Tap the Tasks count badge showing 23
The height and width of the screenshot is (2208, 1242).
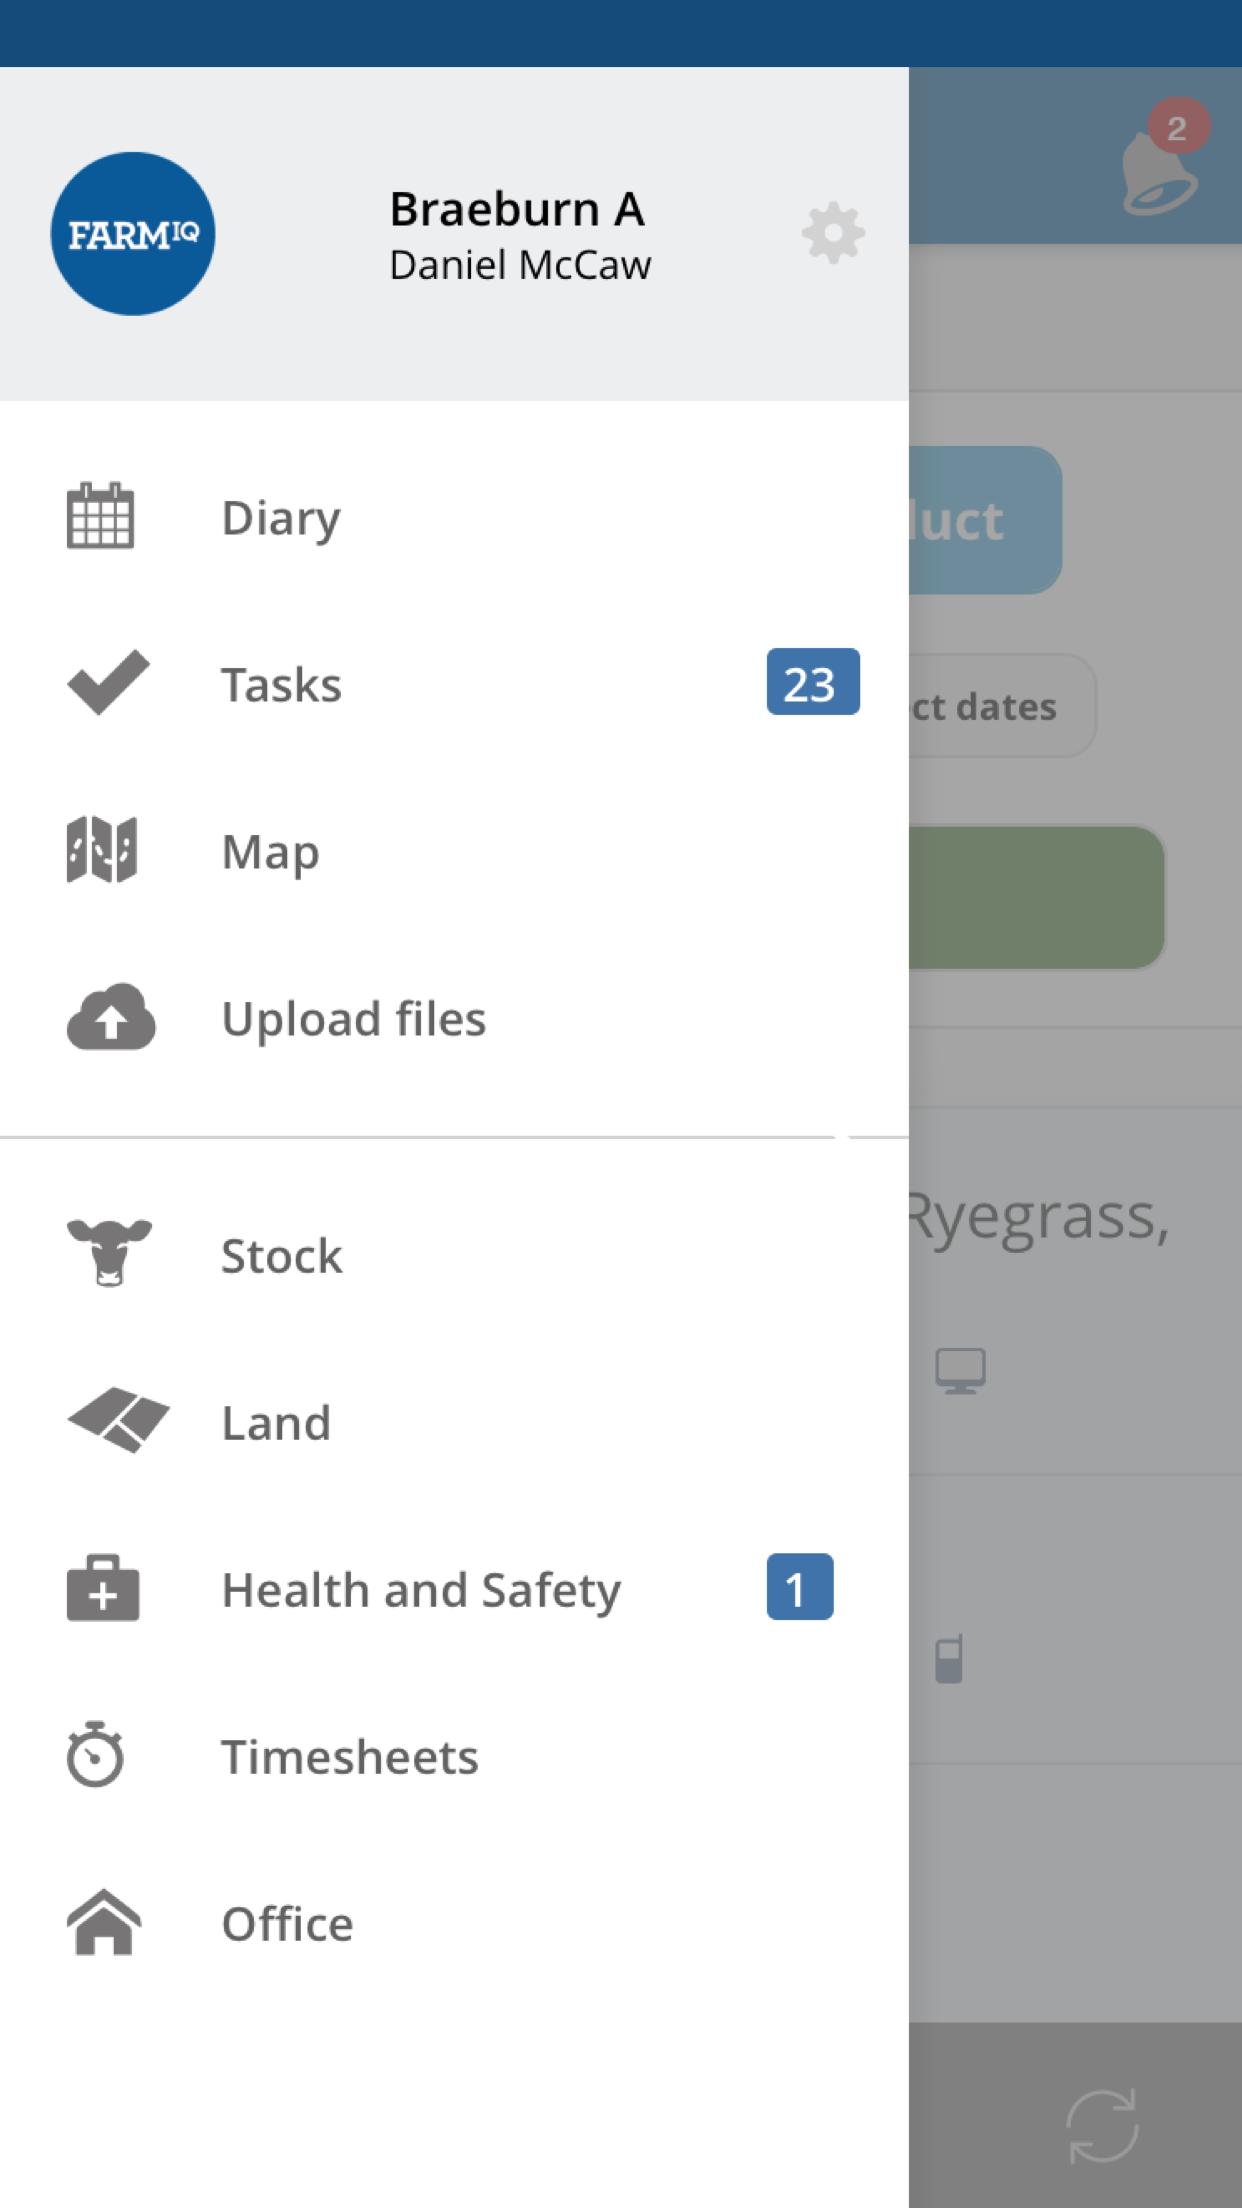pos(812,682)
